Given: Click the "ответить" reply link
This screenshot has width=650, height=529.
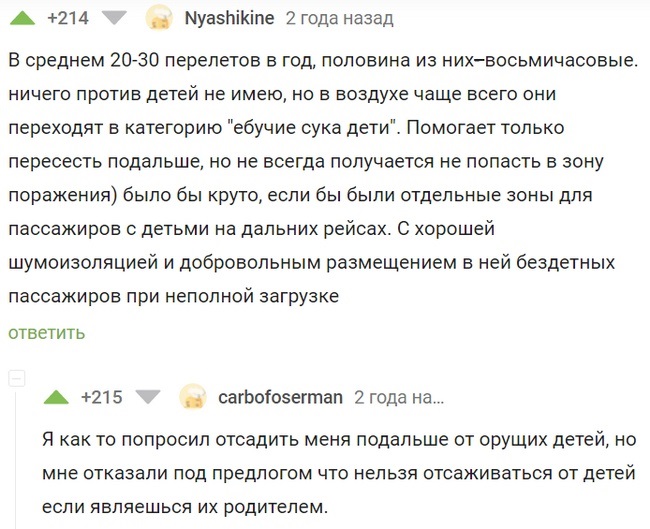Looking at the screenshot, I should click(47, 332).
